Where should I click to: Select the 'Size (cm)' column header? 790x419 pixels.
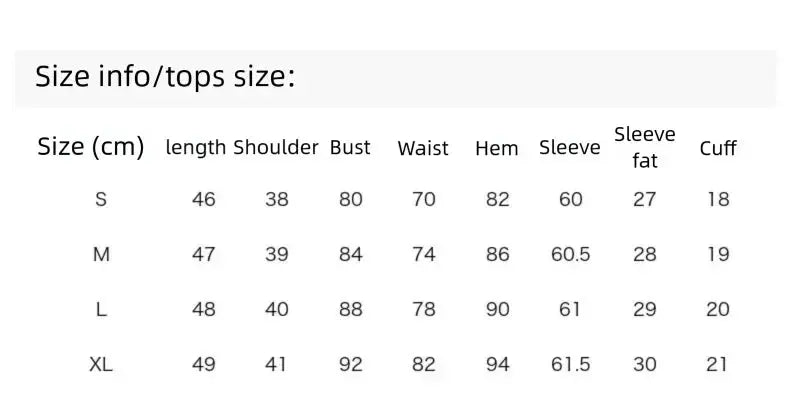[91, 147]
